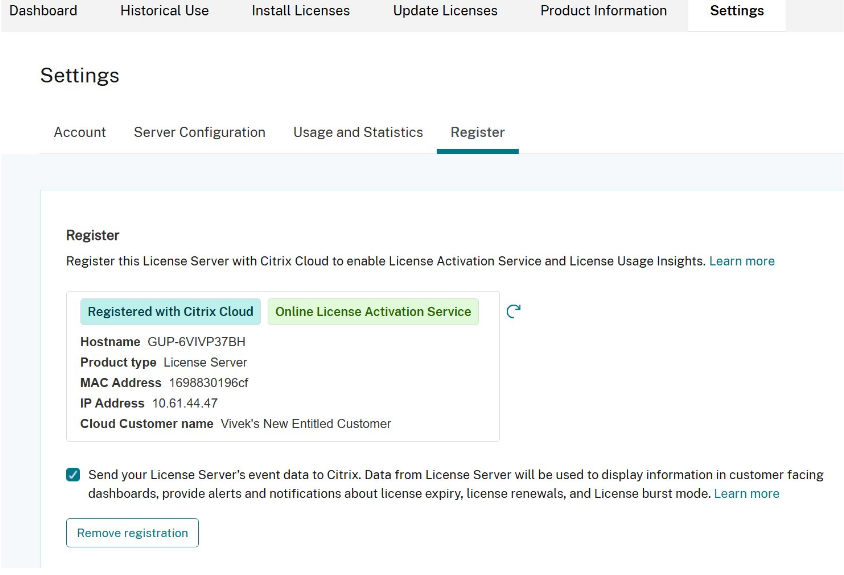Open the Account settings sub-tab
The height and width of the screenshot is (575, 844).
pyautogui.click(x=80, y=132)
